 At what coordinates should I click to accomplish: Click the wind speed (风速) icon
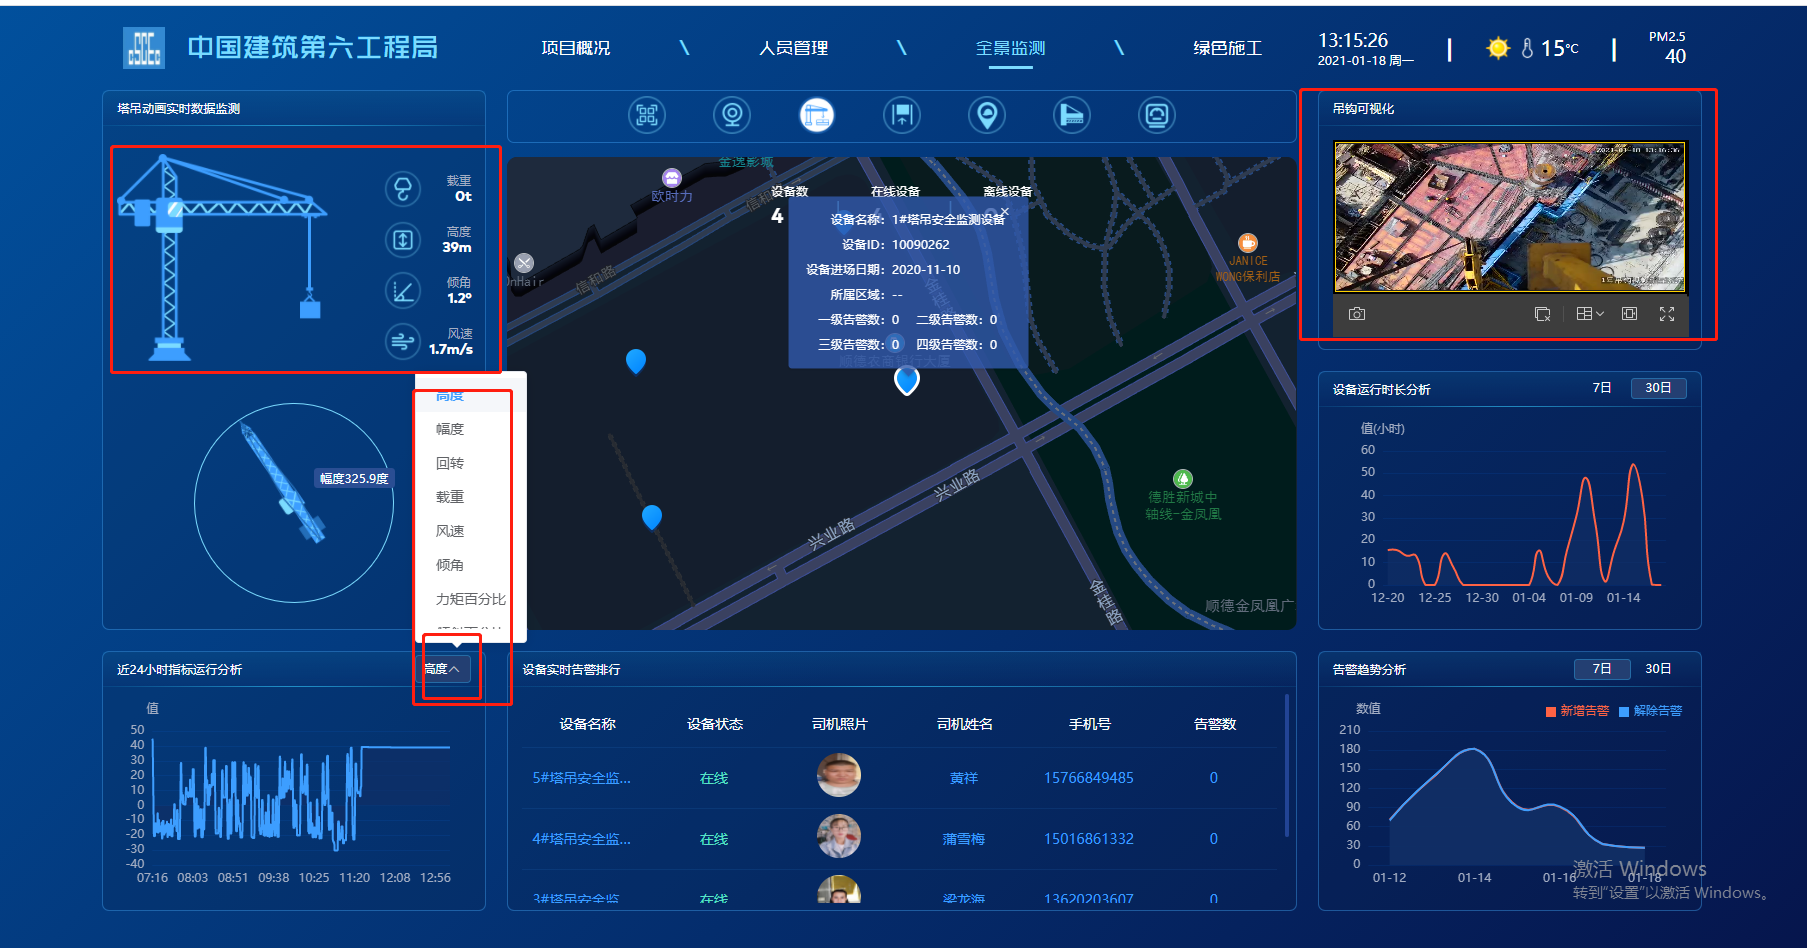pos(403,341)
